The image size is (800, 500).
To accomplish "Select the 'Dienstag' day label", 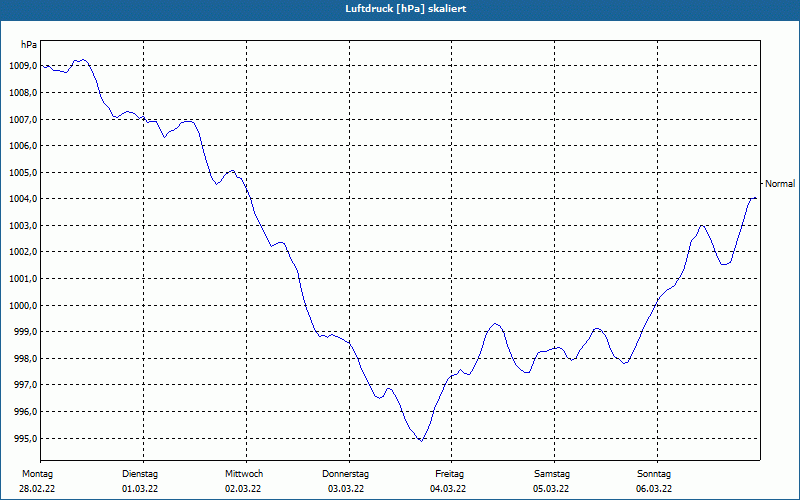I will coord(140,474).
